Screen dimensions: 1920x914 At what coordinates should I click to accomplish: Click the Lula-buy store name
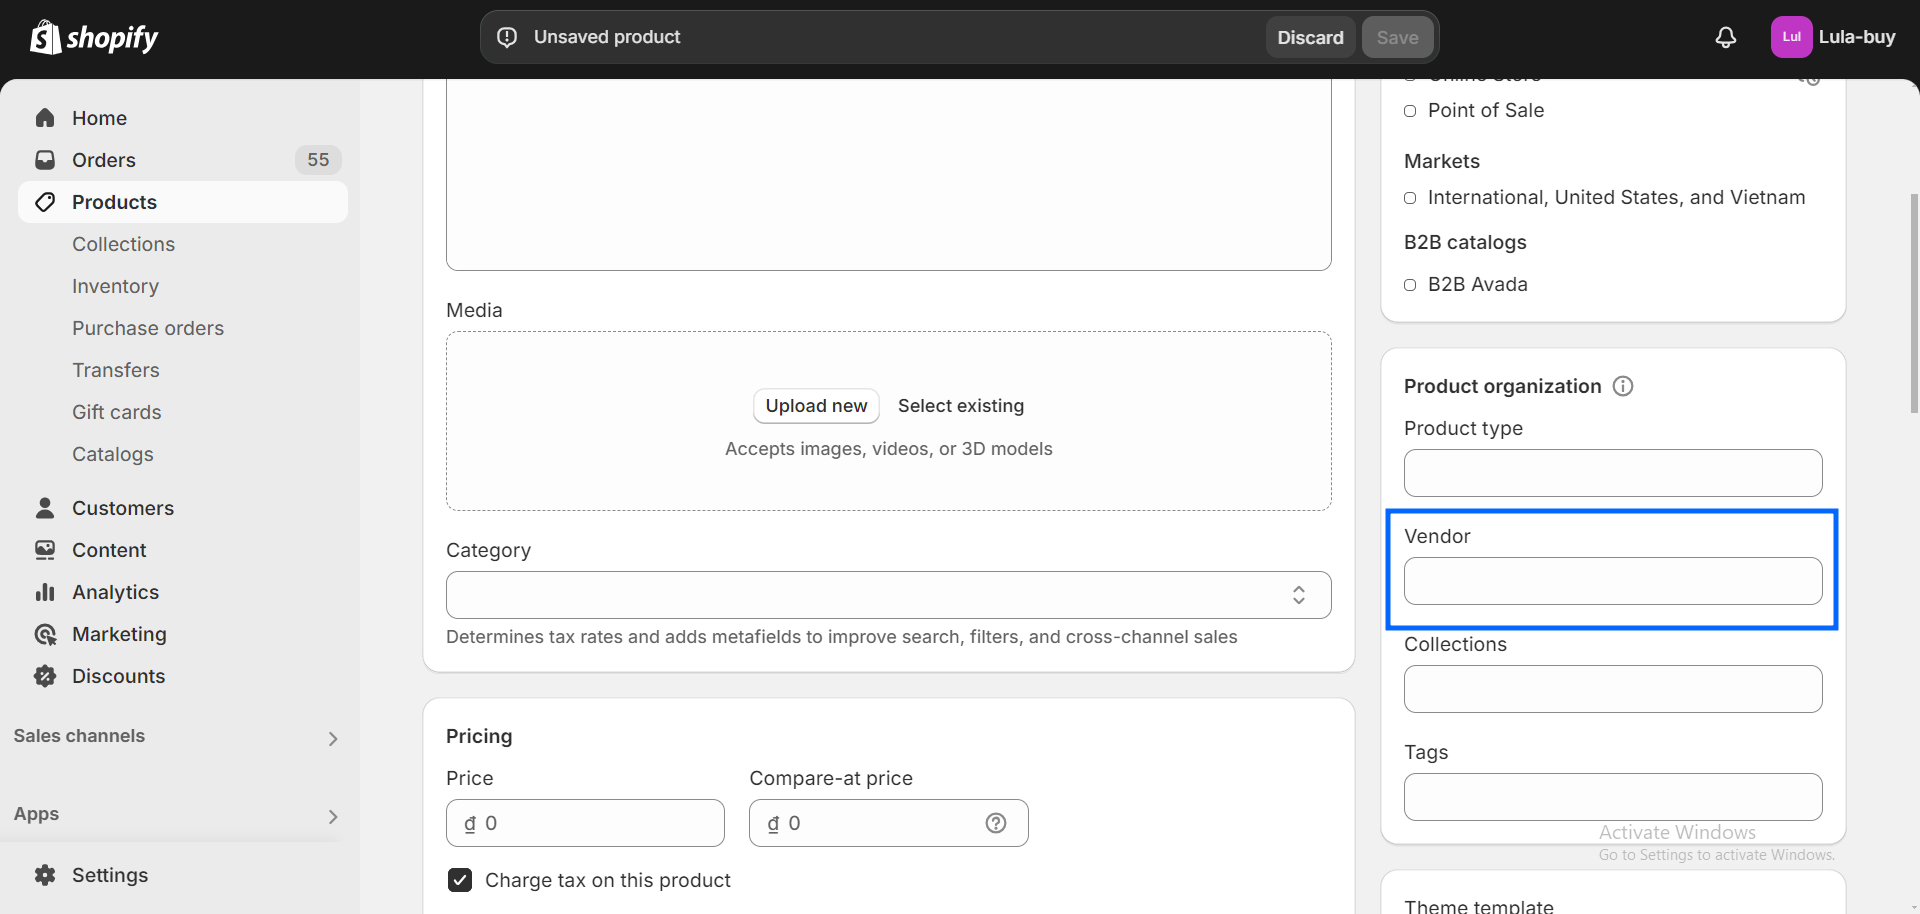(1857, 37)
